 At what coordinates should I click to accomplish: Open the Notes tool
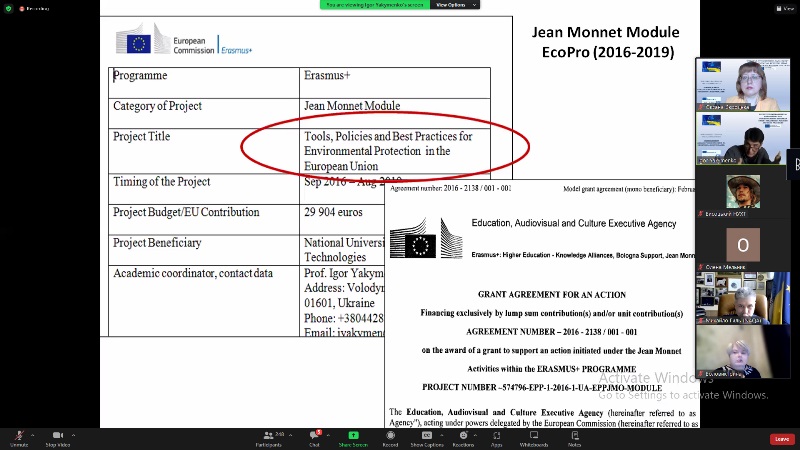[574, 438]
